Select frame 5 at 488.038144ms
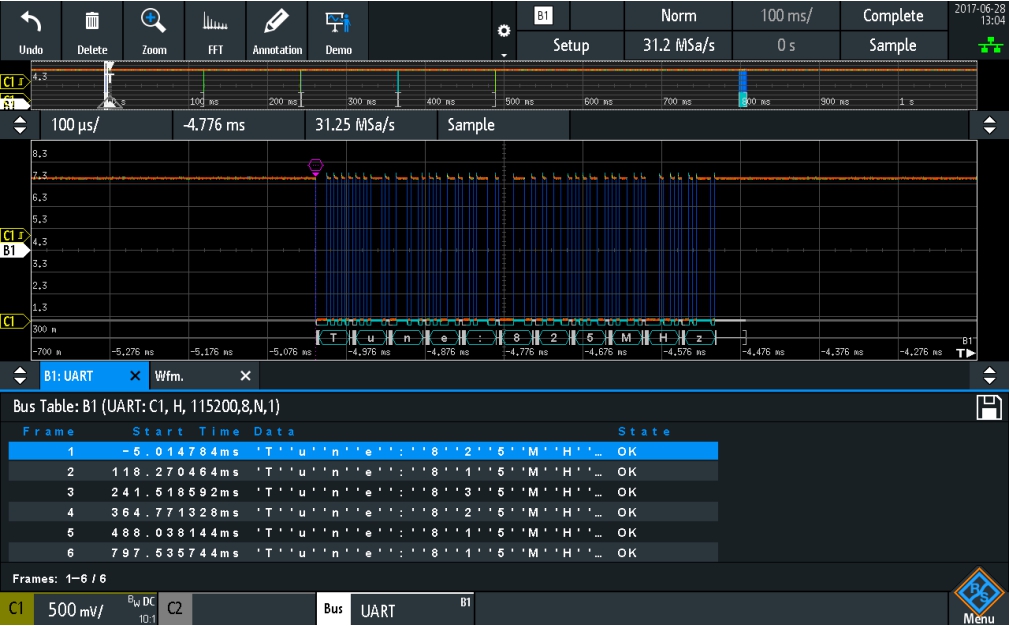Image resolution: width=1010 pixels, height=626 pixels. [363, 533]
